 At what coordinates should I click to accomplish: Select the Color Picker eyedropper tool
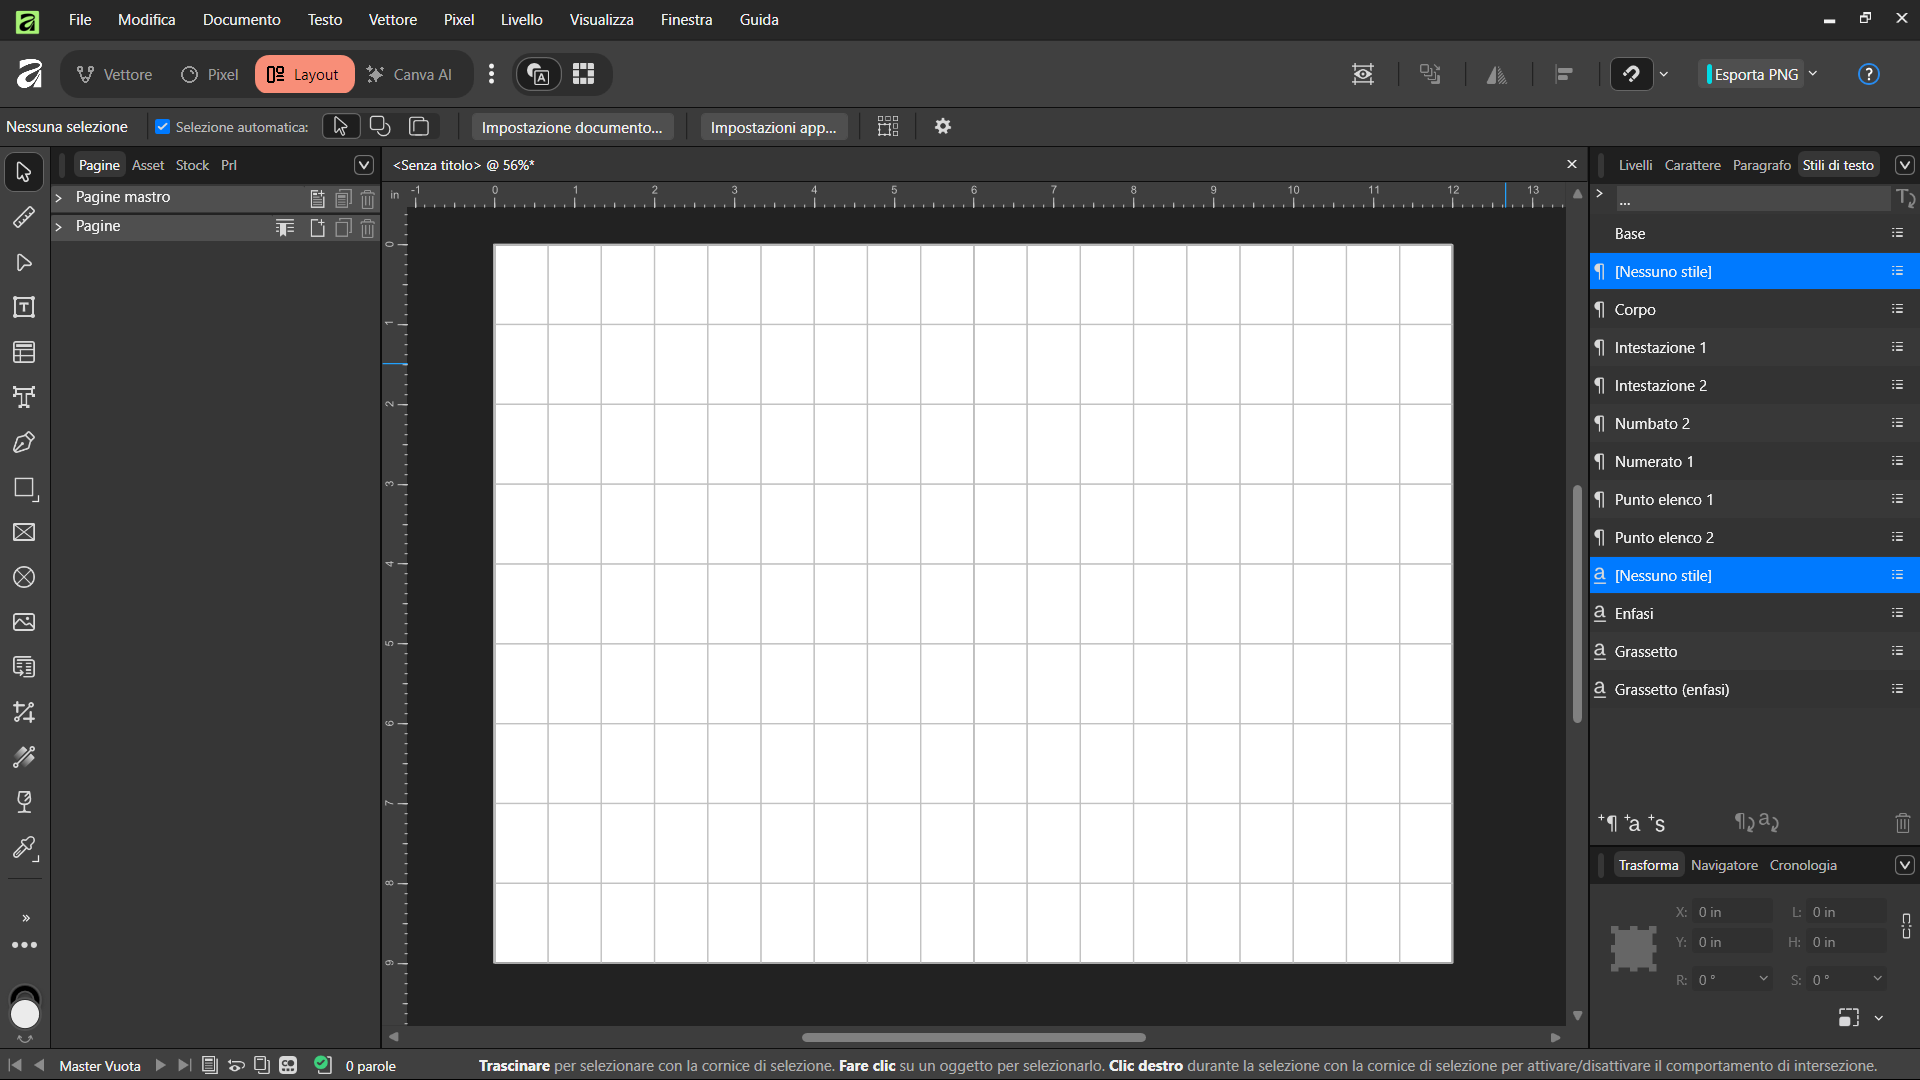(24, 849)
